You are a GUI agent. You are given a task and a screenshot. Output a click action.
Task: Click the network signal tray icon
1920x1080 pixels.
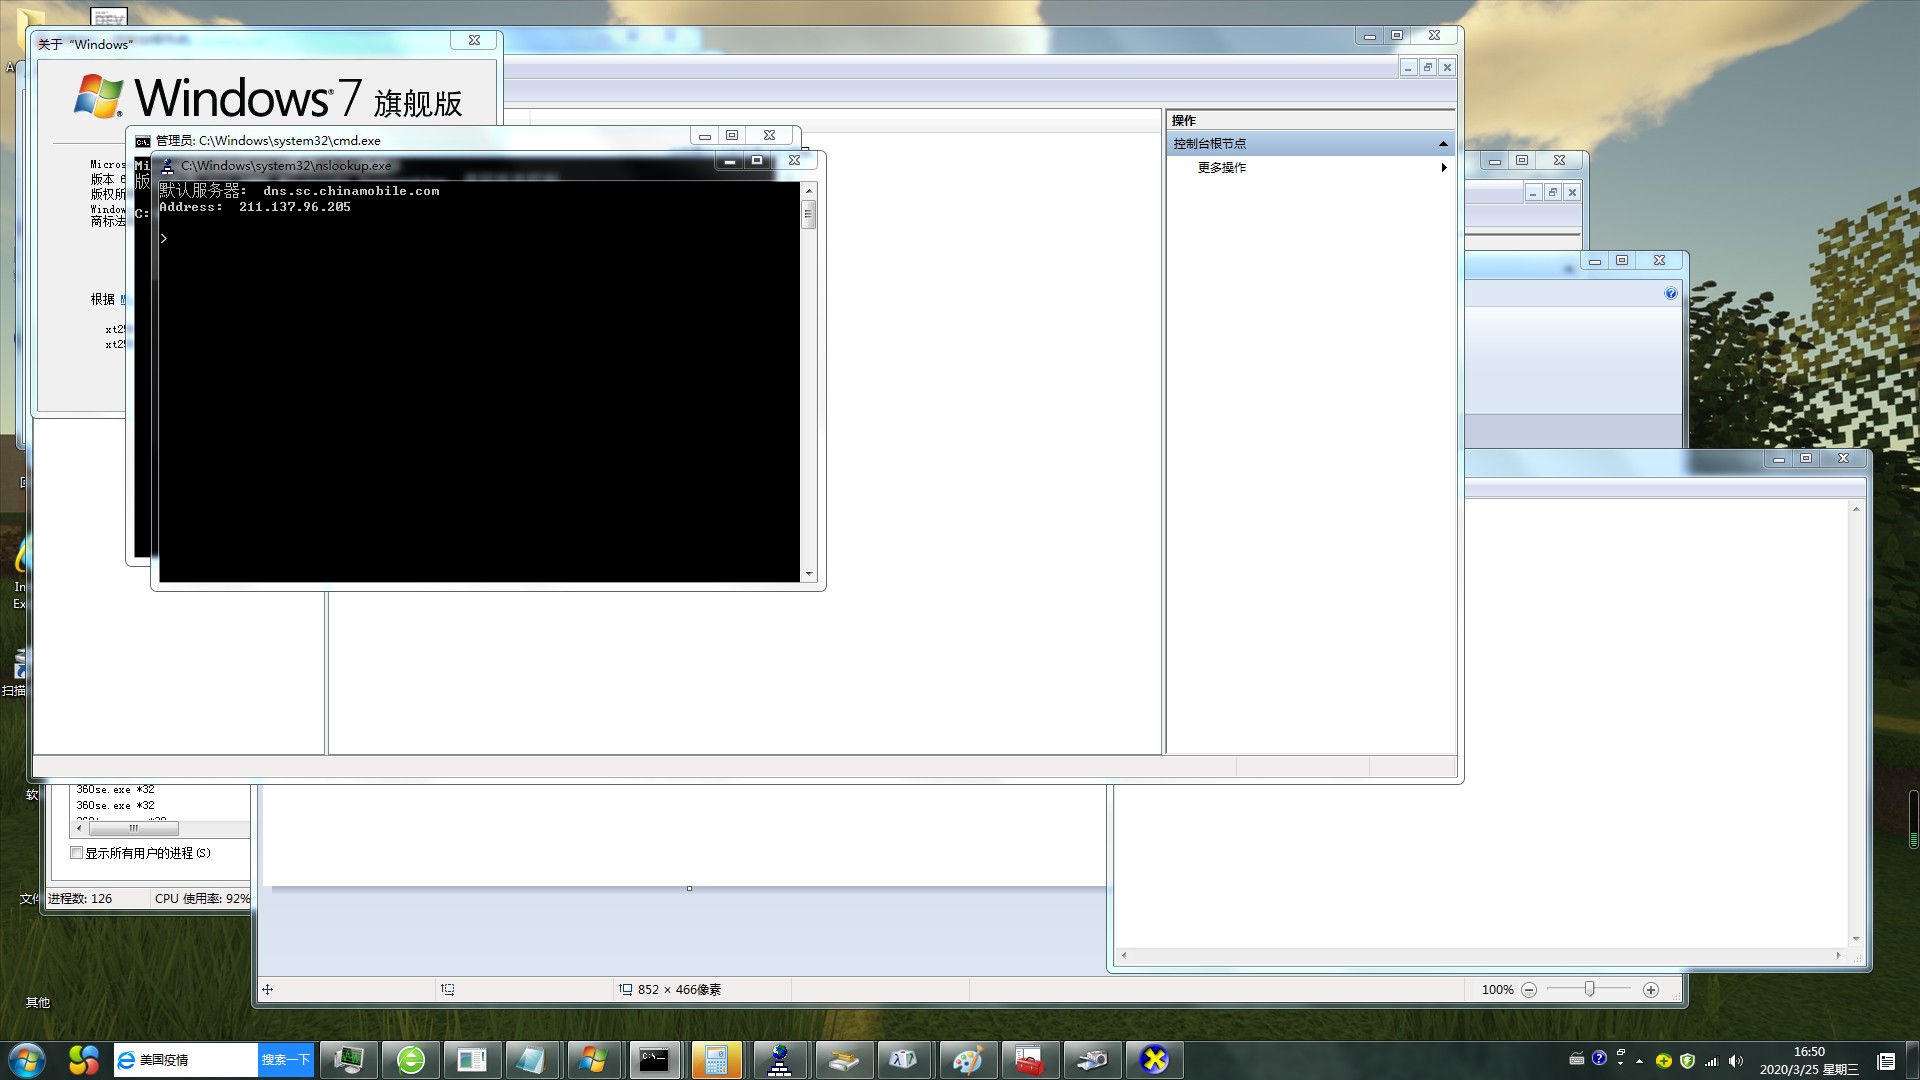[1712, 1061]
